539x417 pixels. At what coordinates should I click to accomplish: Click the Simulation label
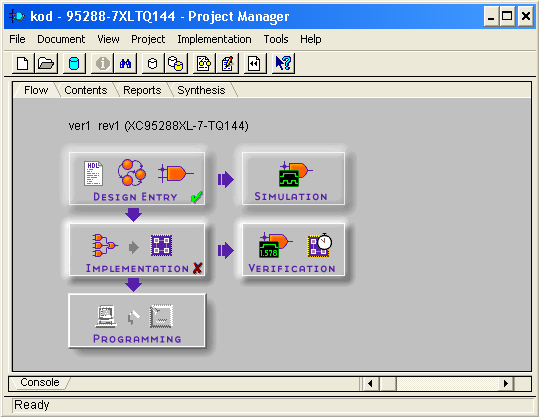click(x=291, y=197)
